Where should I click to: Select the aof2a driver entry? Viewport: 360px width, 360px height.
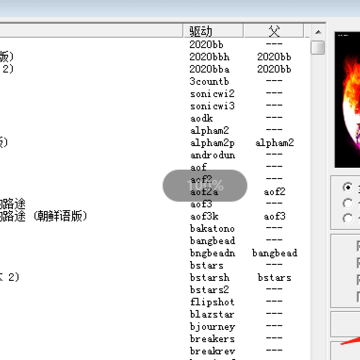(x=204, y=192)
